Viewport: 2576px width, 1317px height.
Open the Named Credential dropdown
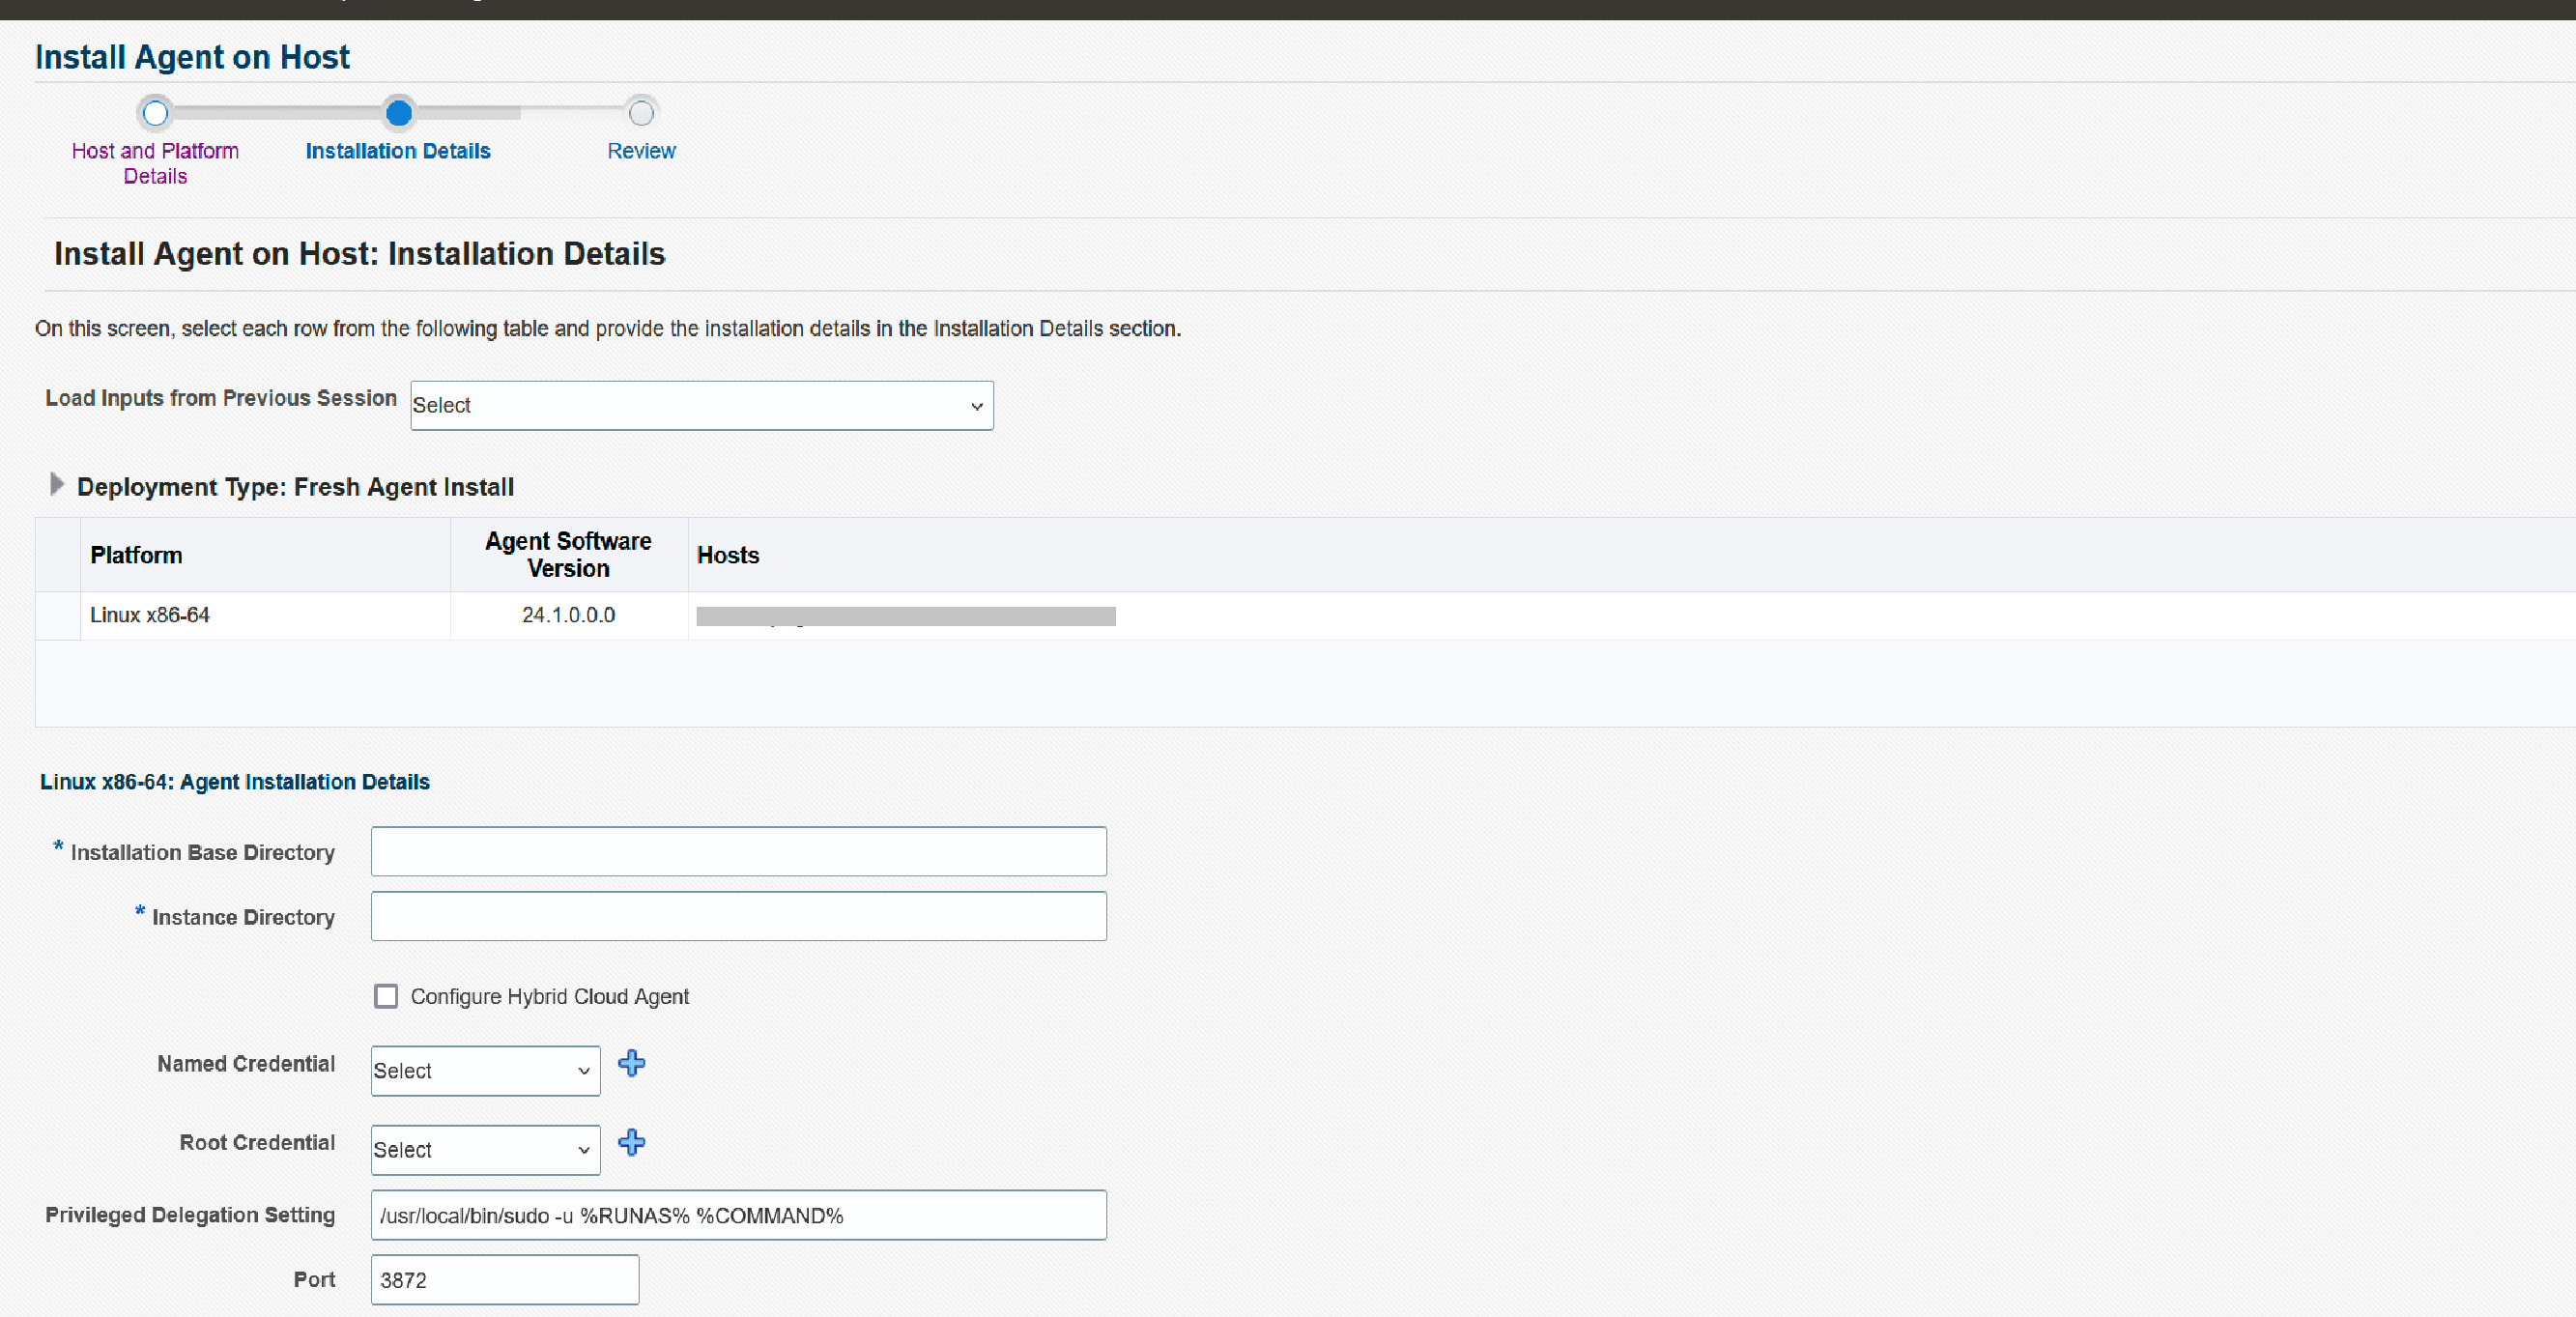(484, 1070)
